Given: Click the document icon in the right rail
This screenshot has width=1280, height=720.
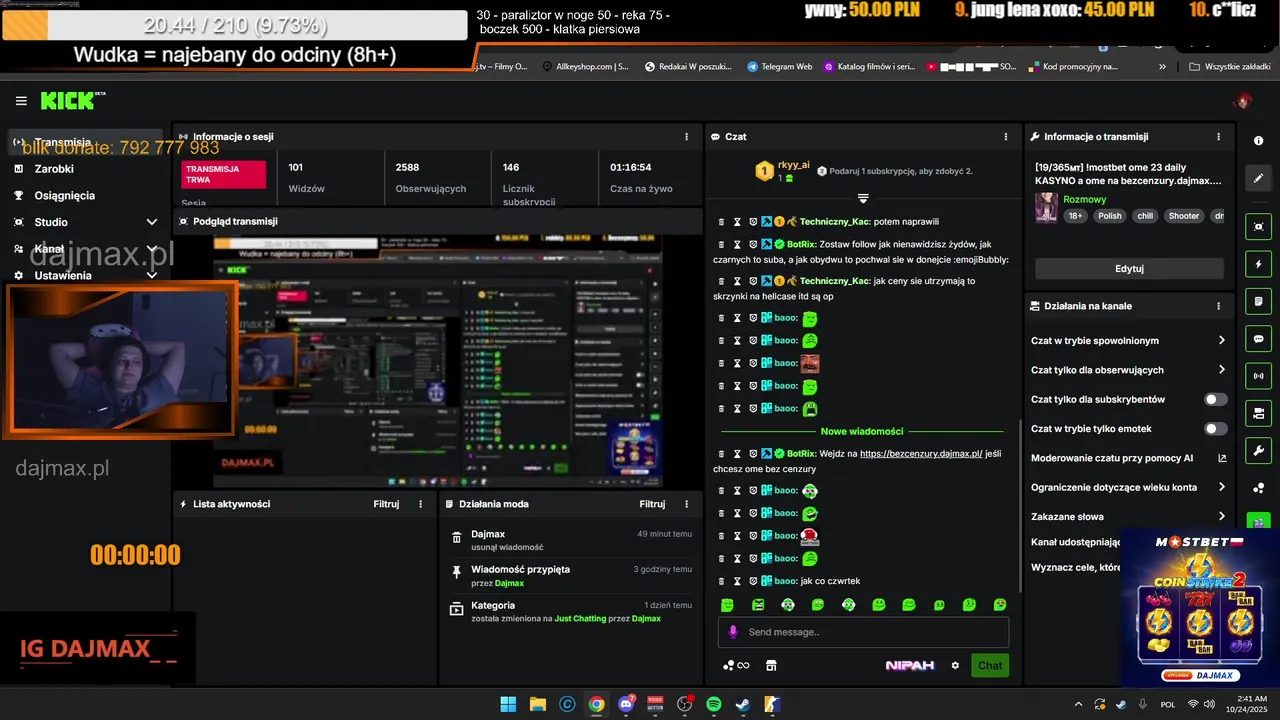Looking at the screenshot, I should click(x=1259, y=302).
